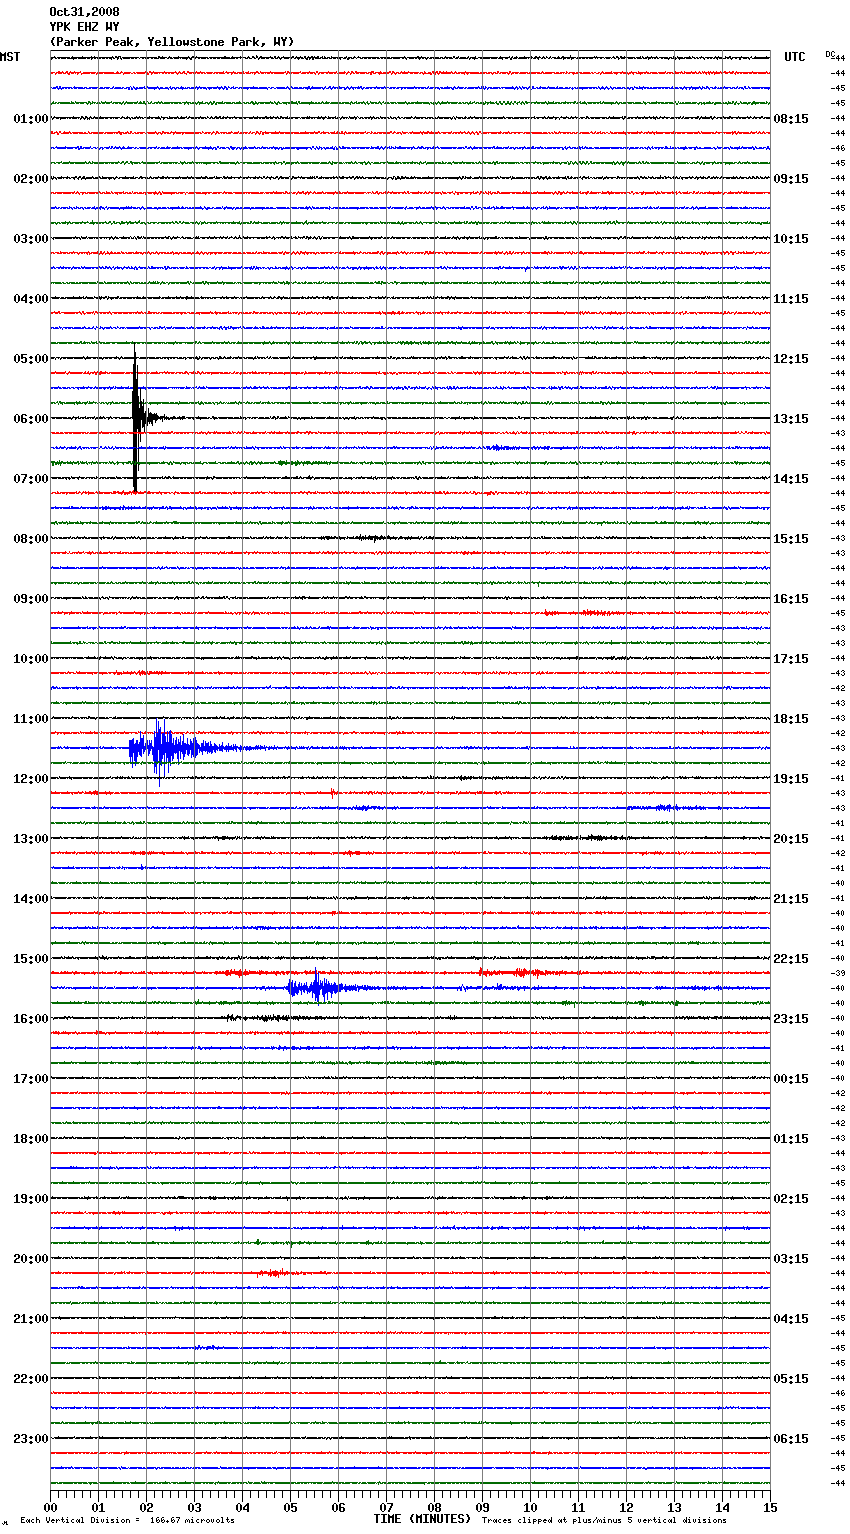
Task: Click the 06:15 UTC time label
Action: [x=791, y=1439]
